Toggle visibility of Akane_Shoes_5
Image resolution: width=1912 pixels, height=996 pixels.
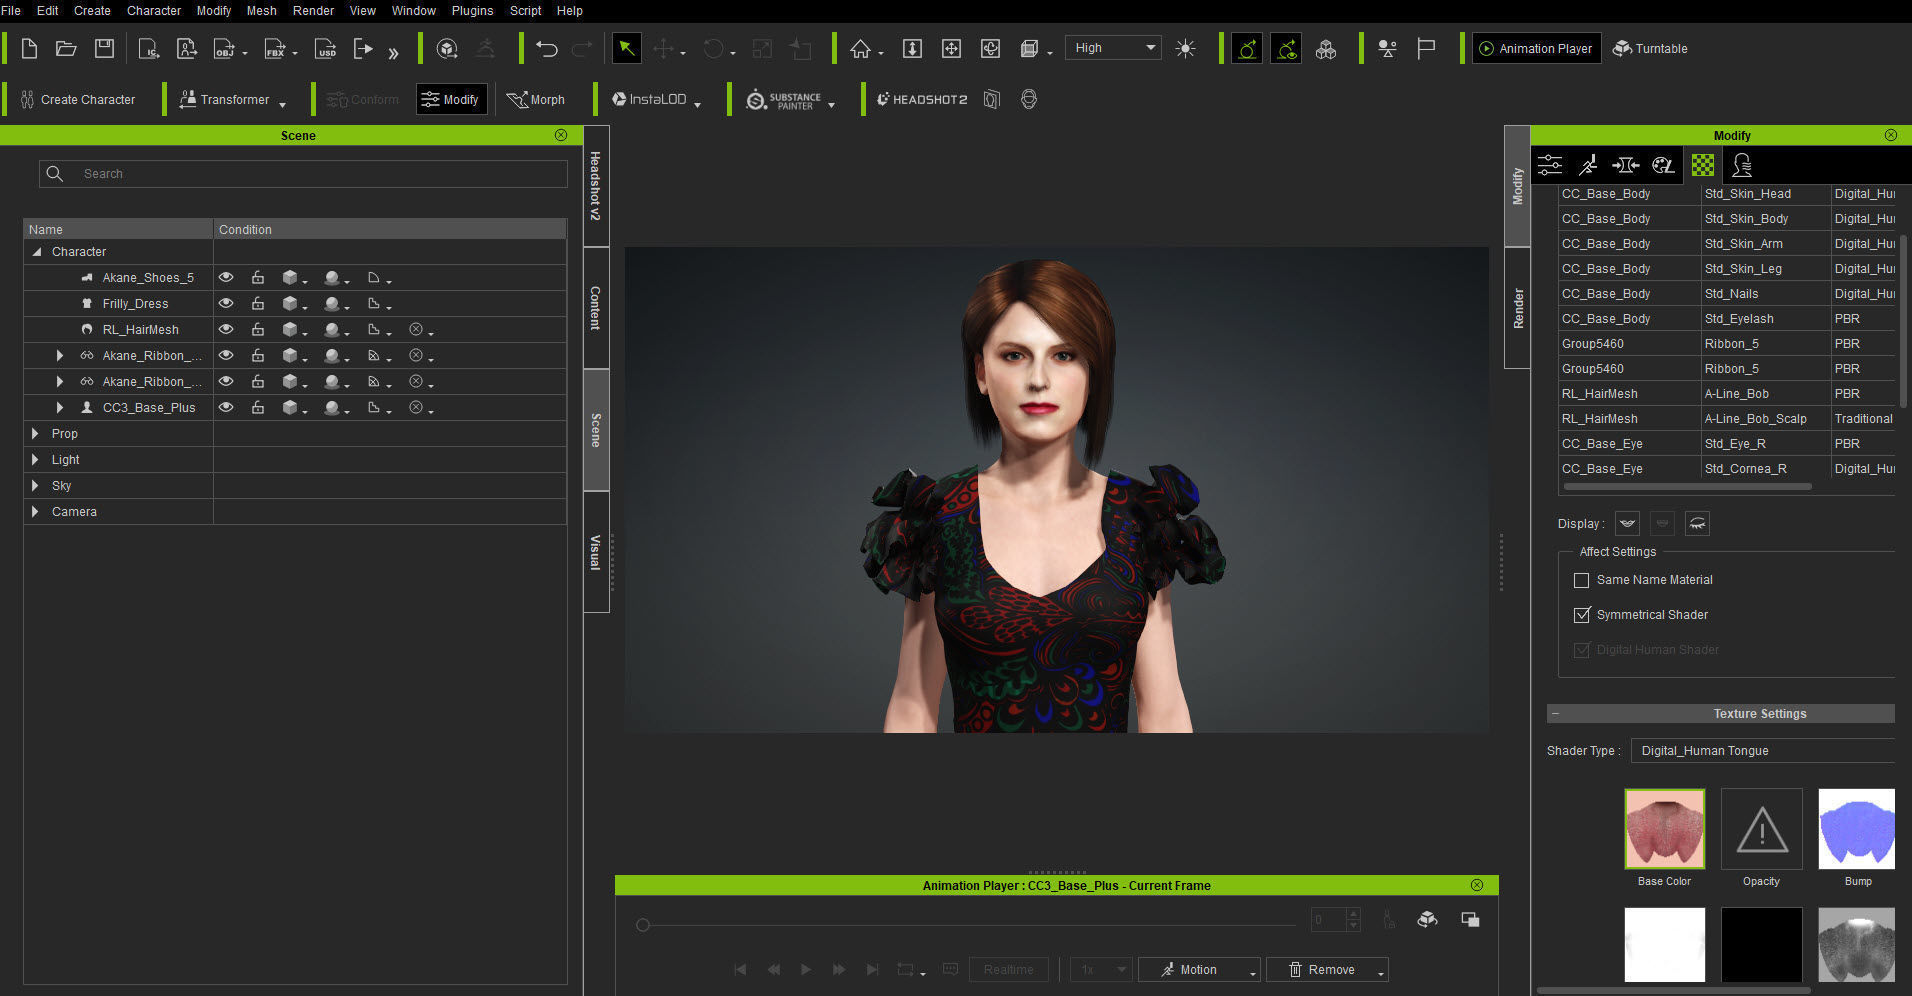pos(226,277)
